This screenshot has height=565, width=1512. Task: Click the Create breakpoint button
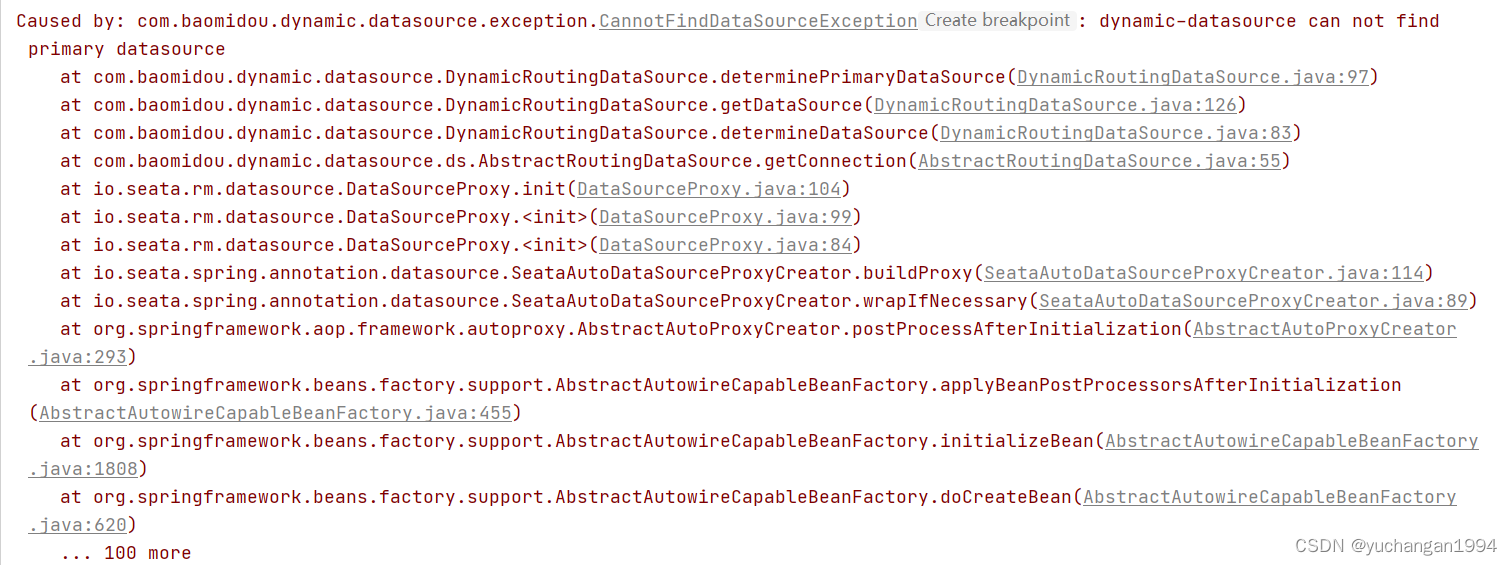pyautogui.click(x=997, y=21)
